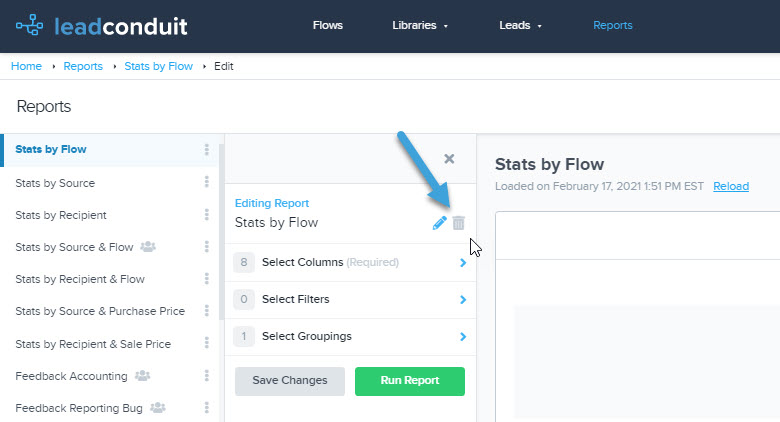The width and height of the screenshot is (780, 422).
Task: Expand the Select Columns section
Action: [350, 263]
